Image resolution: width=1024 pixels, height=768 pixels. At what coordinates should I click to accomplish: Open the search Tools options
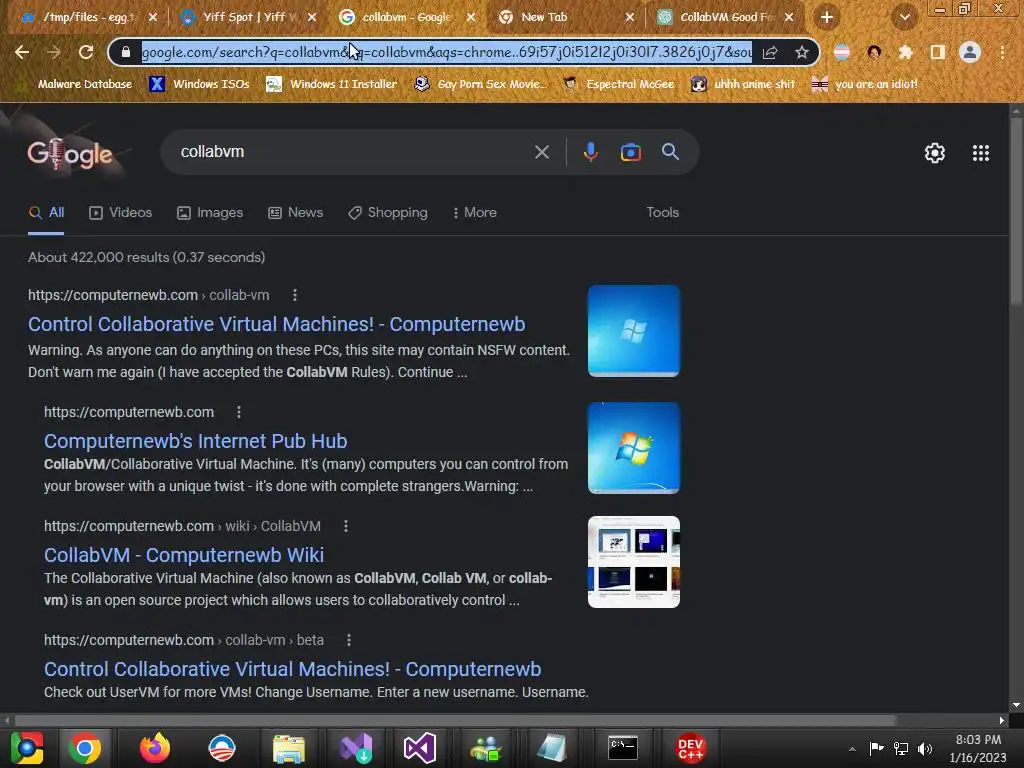pyautogui.click(x=662, y=213)
